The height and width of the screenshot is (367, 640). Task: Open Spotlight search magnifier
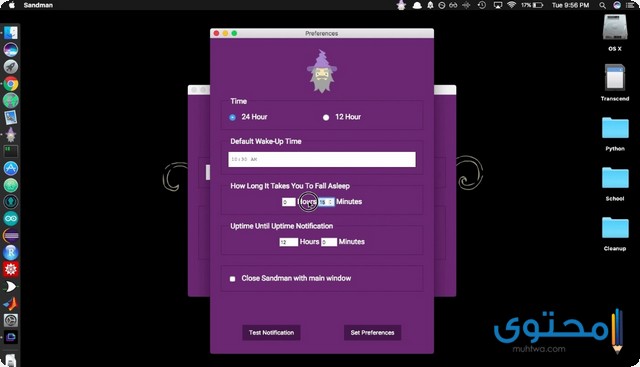pyautogui.click(x=602, y=5)
